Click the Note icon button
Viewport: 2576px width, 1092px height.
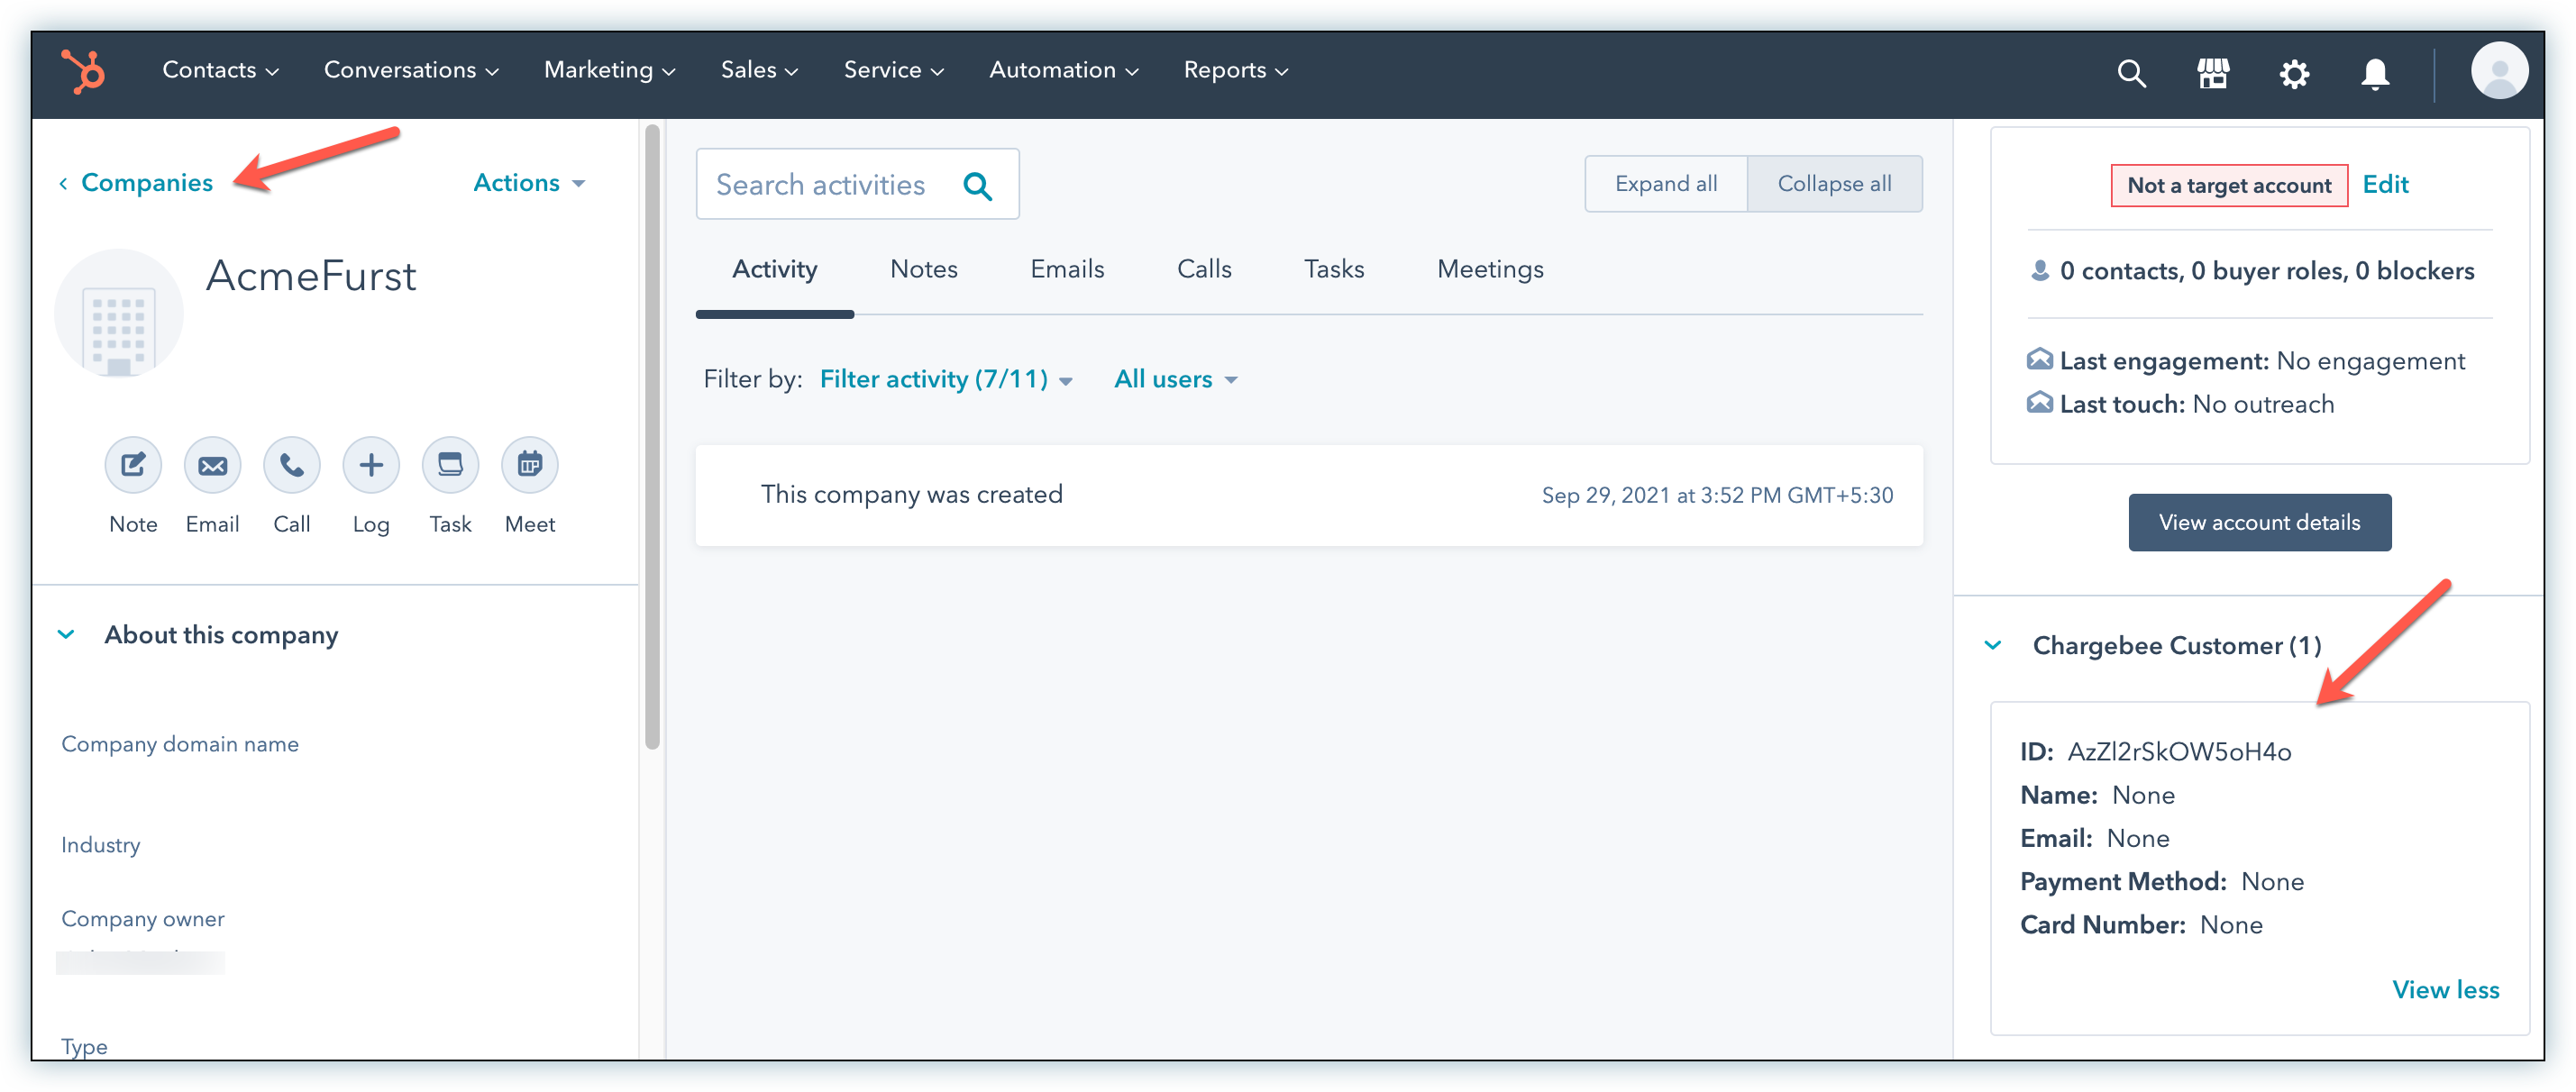pyautogui.click(x=133, y=465)
